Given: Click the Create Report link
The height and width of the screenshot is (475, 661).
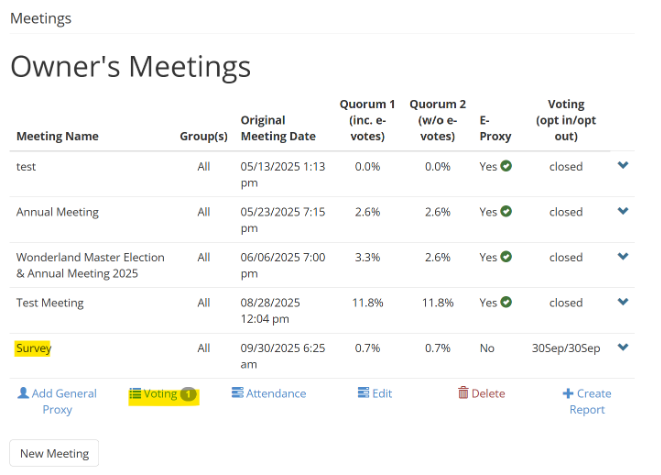Looking at the screenshot, I should (586, 401).
